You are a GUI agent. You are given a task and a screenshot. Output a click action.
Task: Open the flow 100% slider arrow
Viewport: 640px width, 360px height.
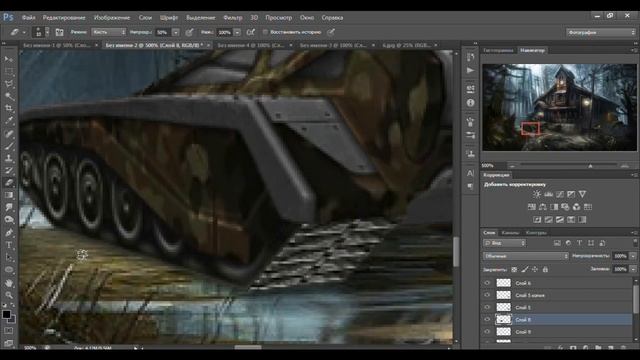click(237, 32)
